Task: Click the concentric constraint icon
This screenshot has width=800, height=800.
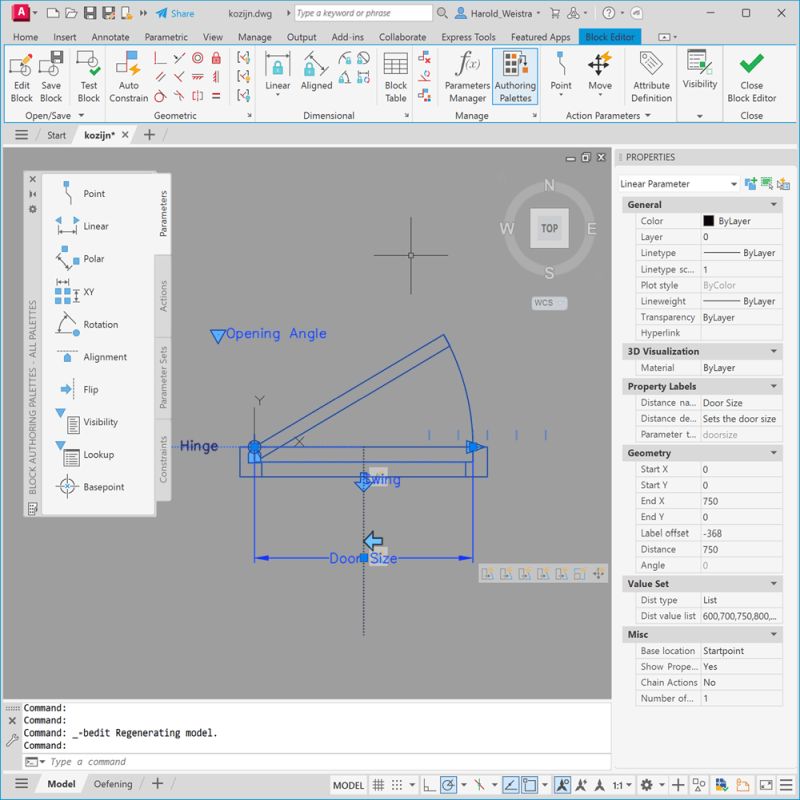Action: [197, 58]
